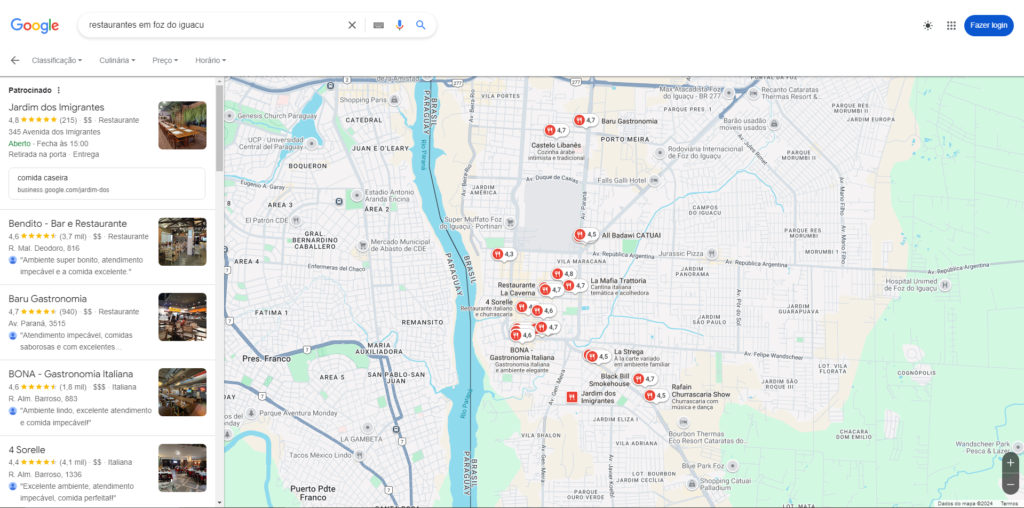Click the square Jardim dos Imigrantes marker
The width and height of the screenshot is (1024, 508).
pos(572,396)
